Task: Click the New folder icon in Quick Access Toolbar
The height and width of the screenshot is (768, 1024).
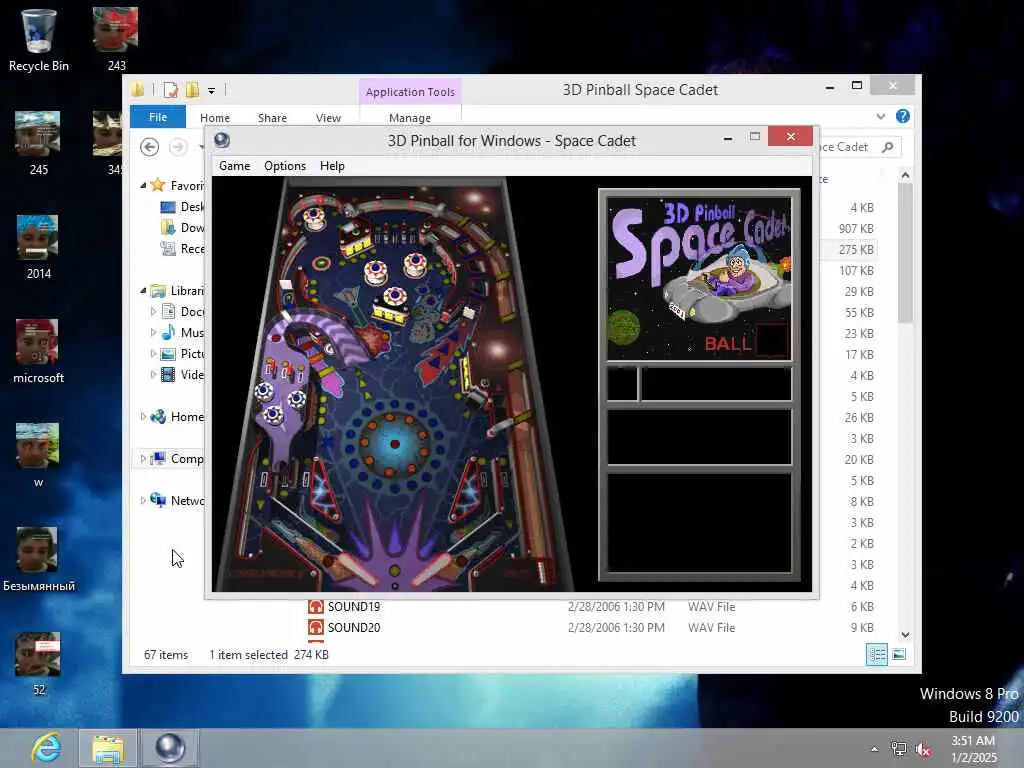Action: [x=192, y=90]
